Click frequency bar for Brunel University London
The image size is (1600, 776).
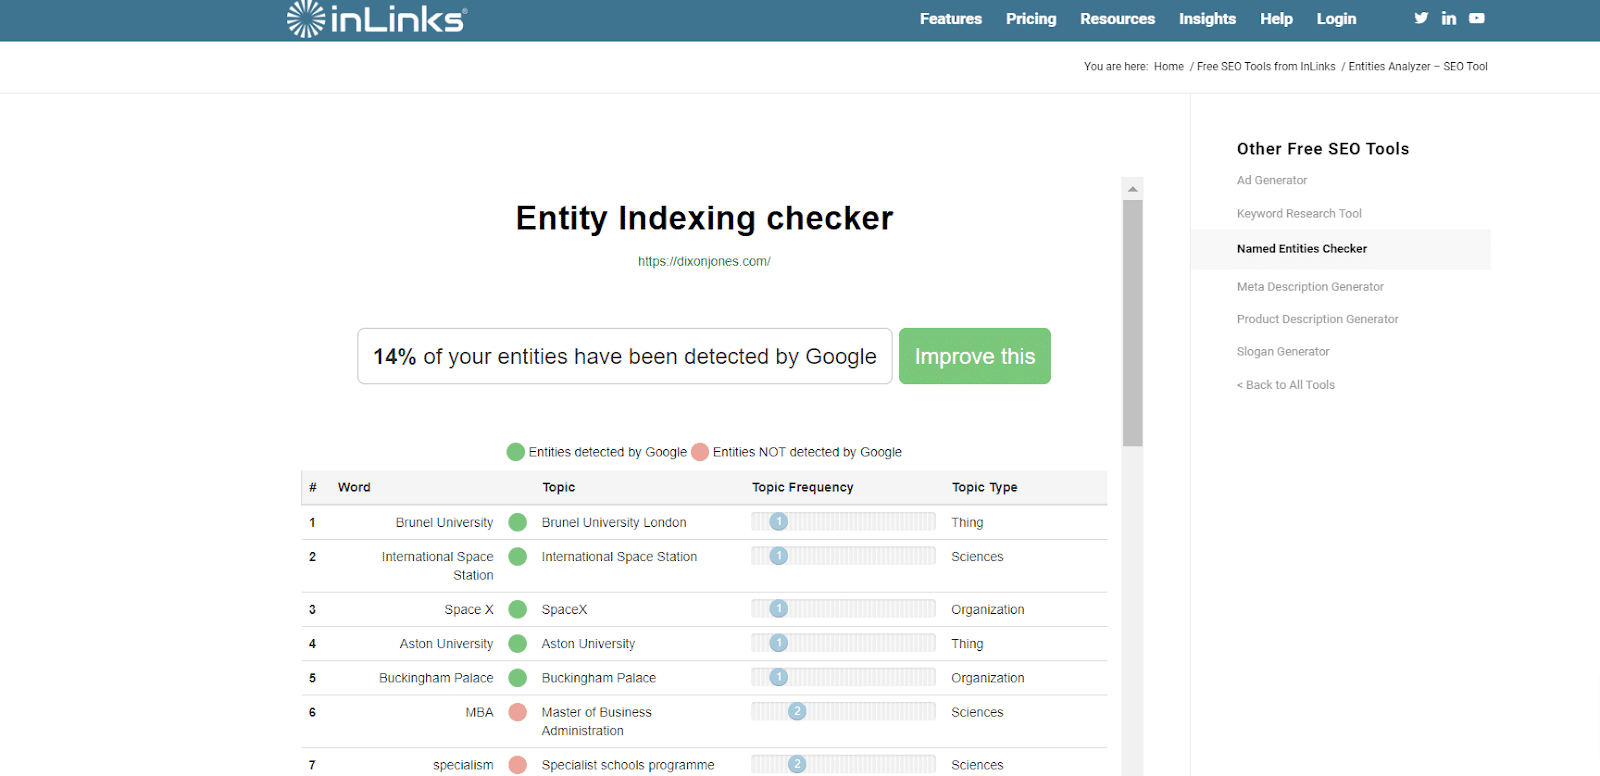point(843,521)
